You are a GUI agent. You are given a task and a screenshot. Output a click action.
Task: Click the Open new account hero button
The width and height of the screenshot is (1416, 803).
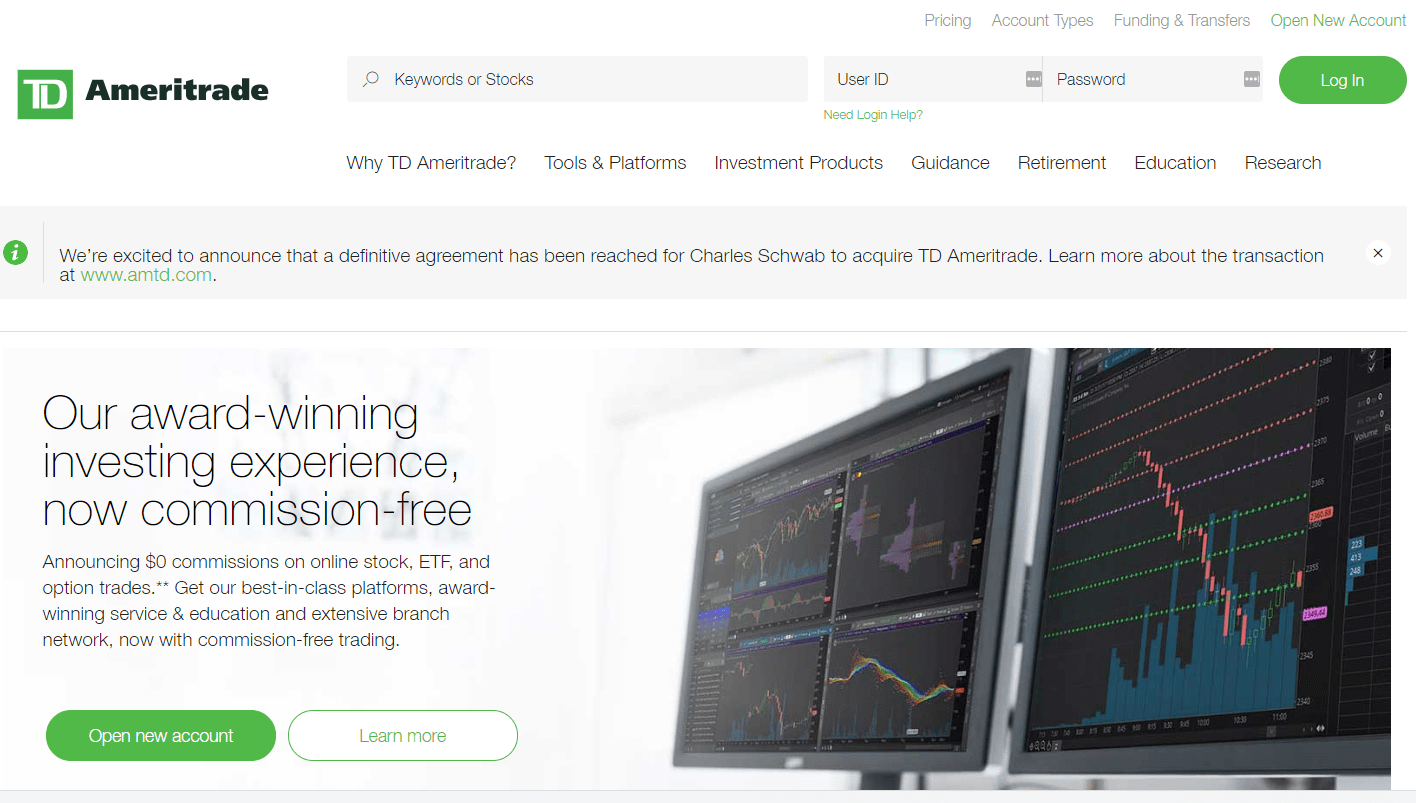[161, 736]
